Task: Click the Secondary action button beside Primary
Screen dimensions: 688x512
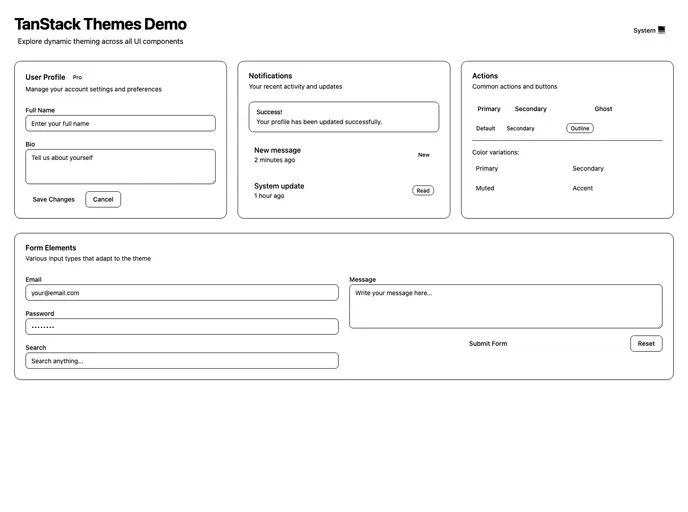Action: [530, 109]
